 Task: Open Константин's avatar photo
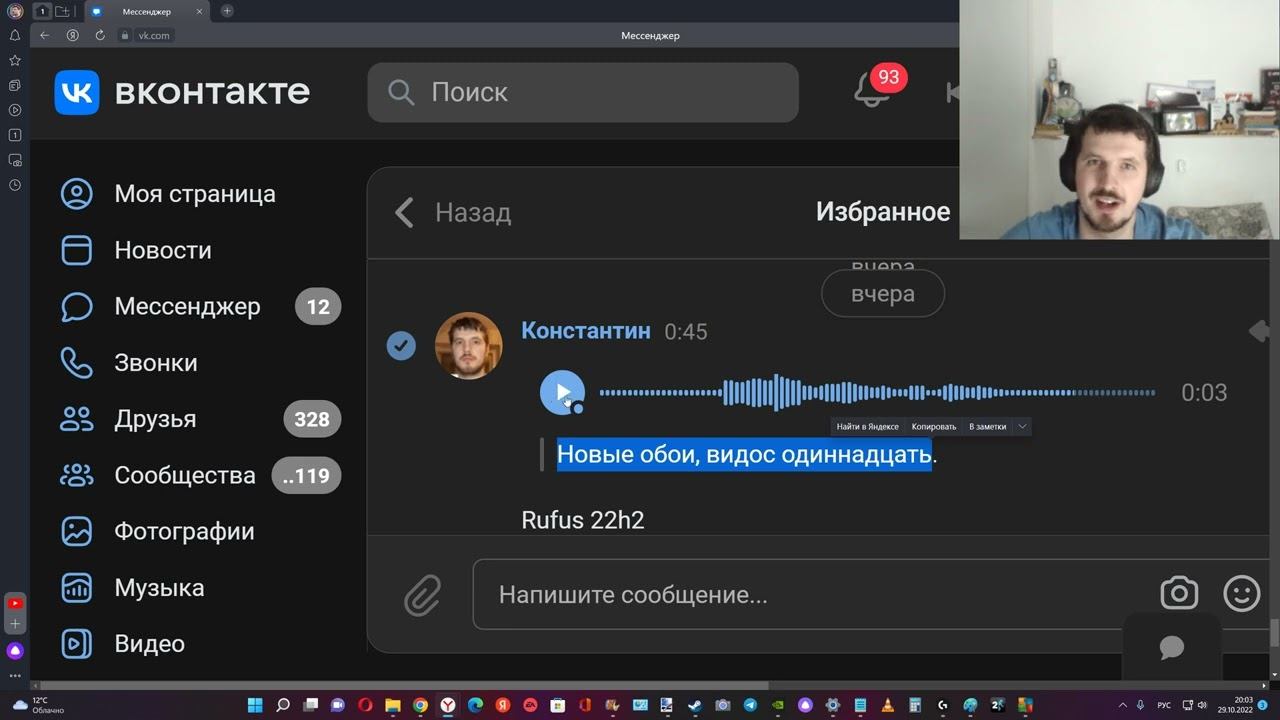coord(468,346)
